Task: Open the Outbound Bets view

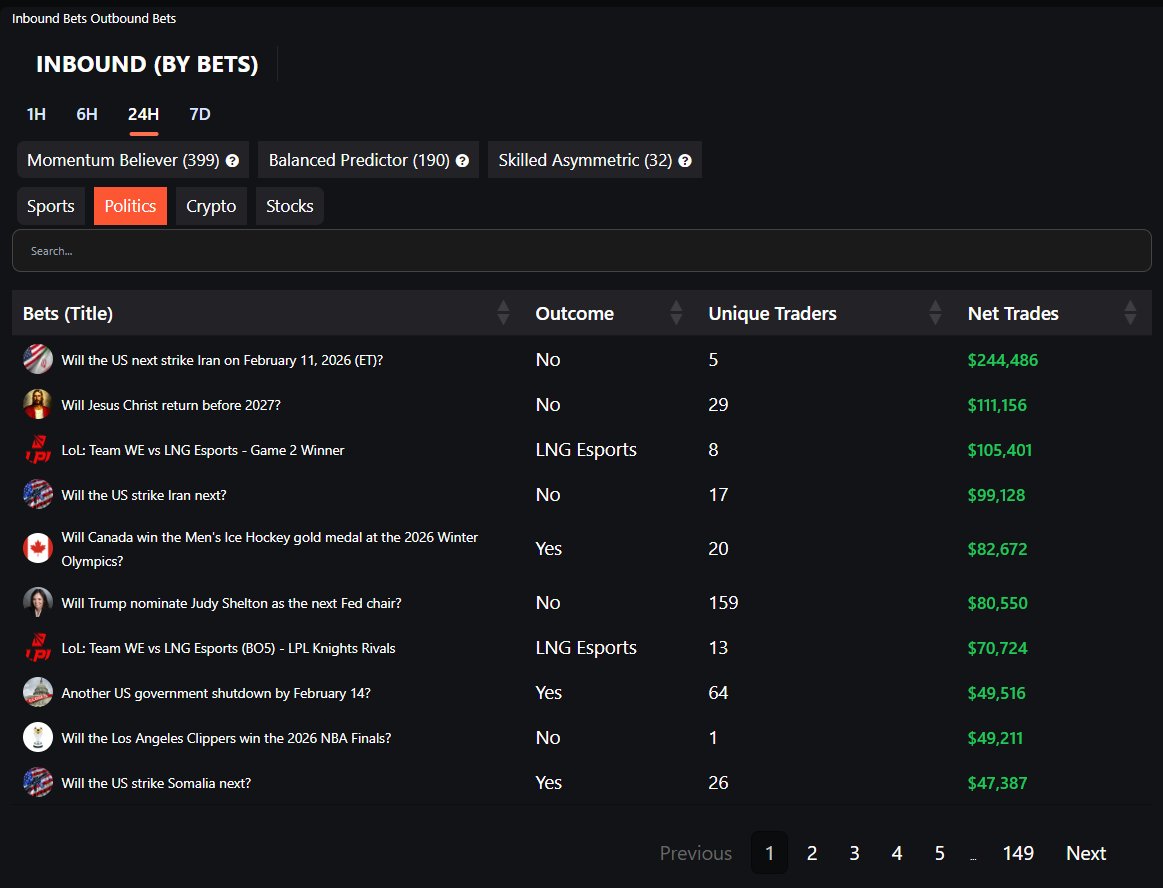Action: (134, 19)
